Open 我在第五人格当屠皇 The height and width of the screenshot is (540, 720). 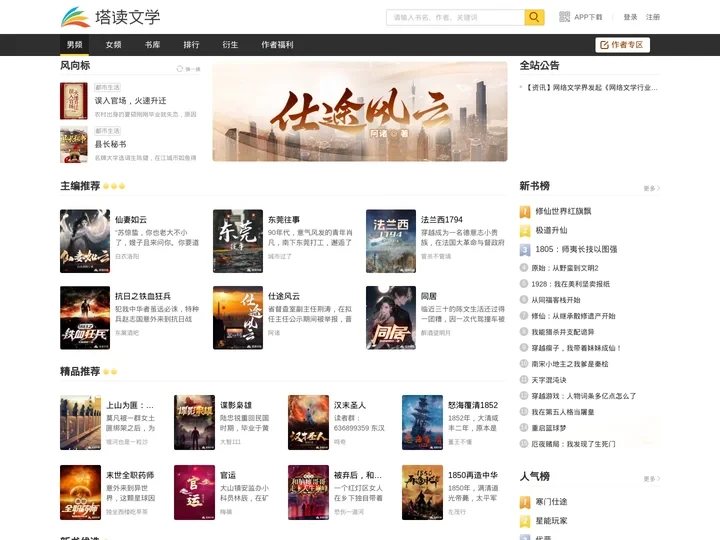[x=562, y=412]
